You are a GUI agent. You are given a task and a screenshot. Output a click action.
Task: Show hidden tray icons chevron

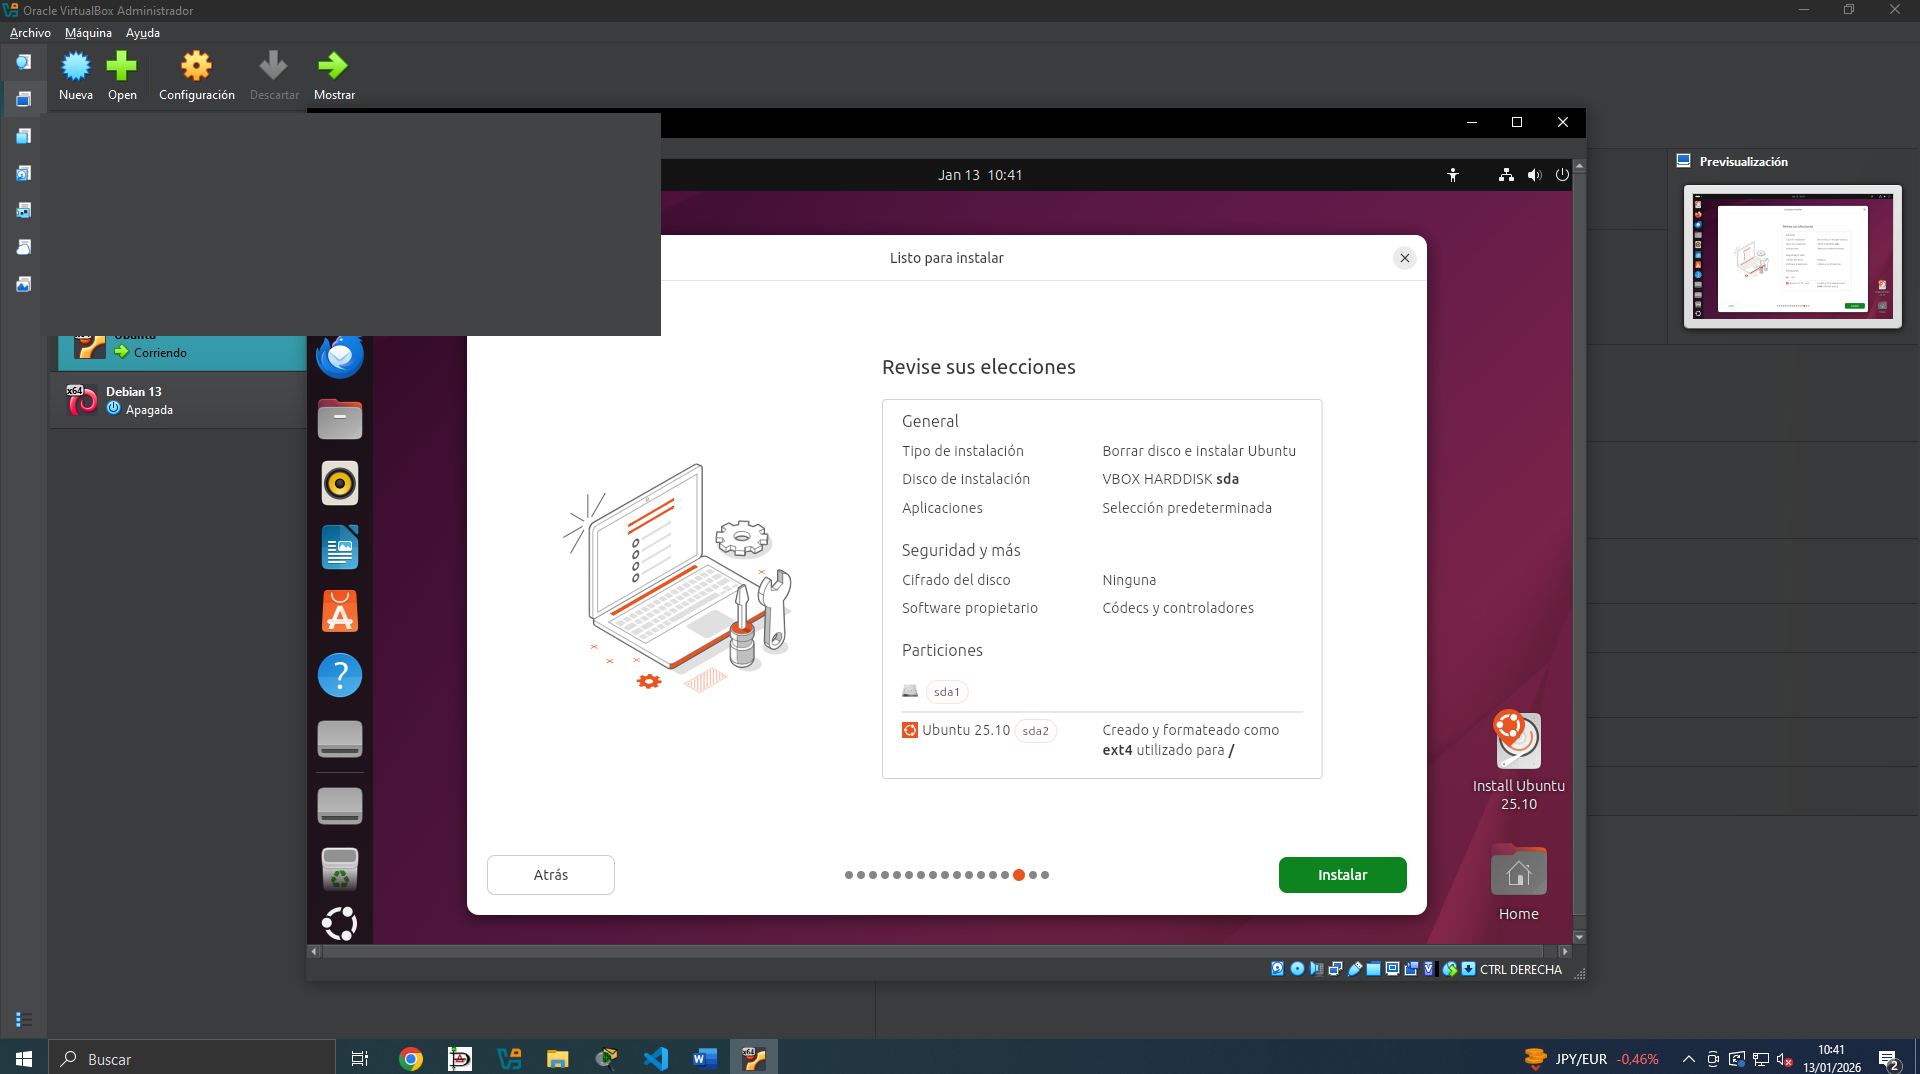pos(1688,1059)
